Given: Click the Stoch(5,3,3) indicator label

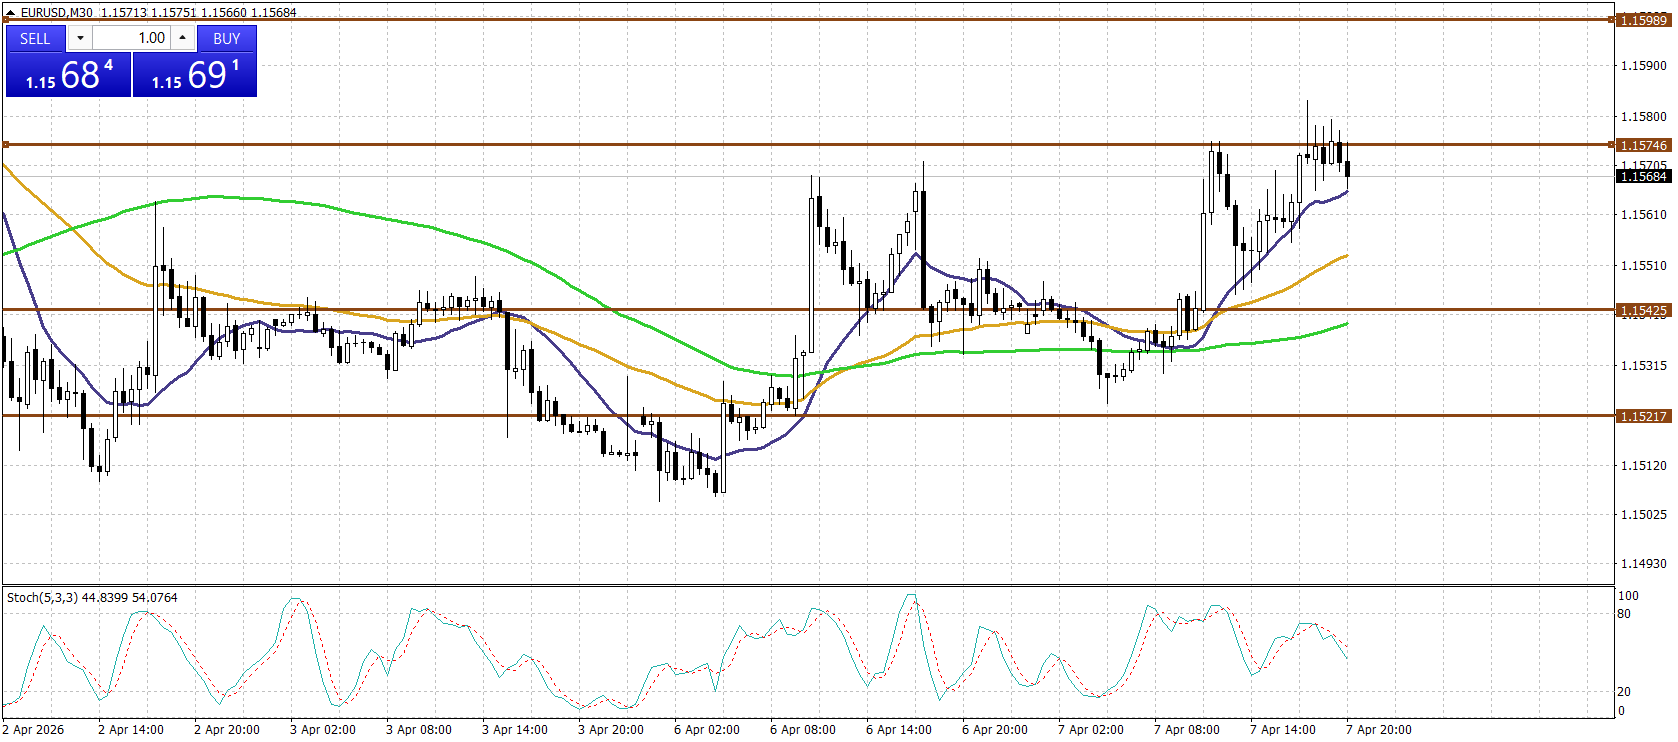Looking at the screenshot, I should [92, 597].
